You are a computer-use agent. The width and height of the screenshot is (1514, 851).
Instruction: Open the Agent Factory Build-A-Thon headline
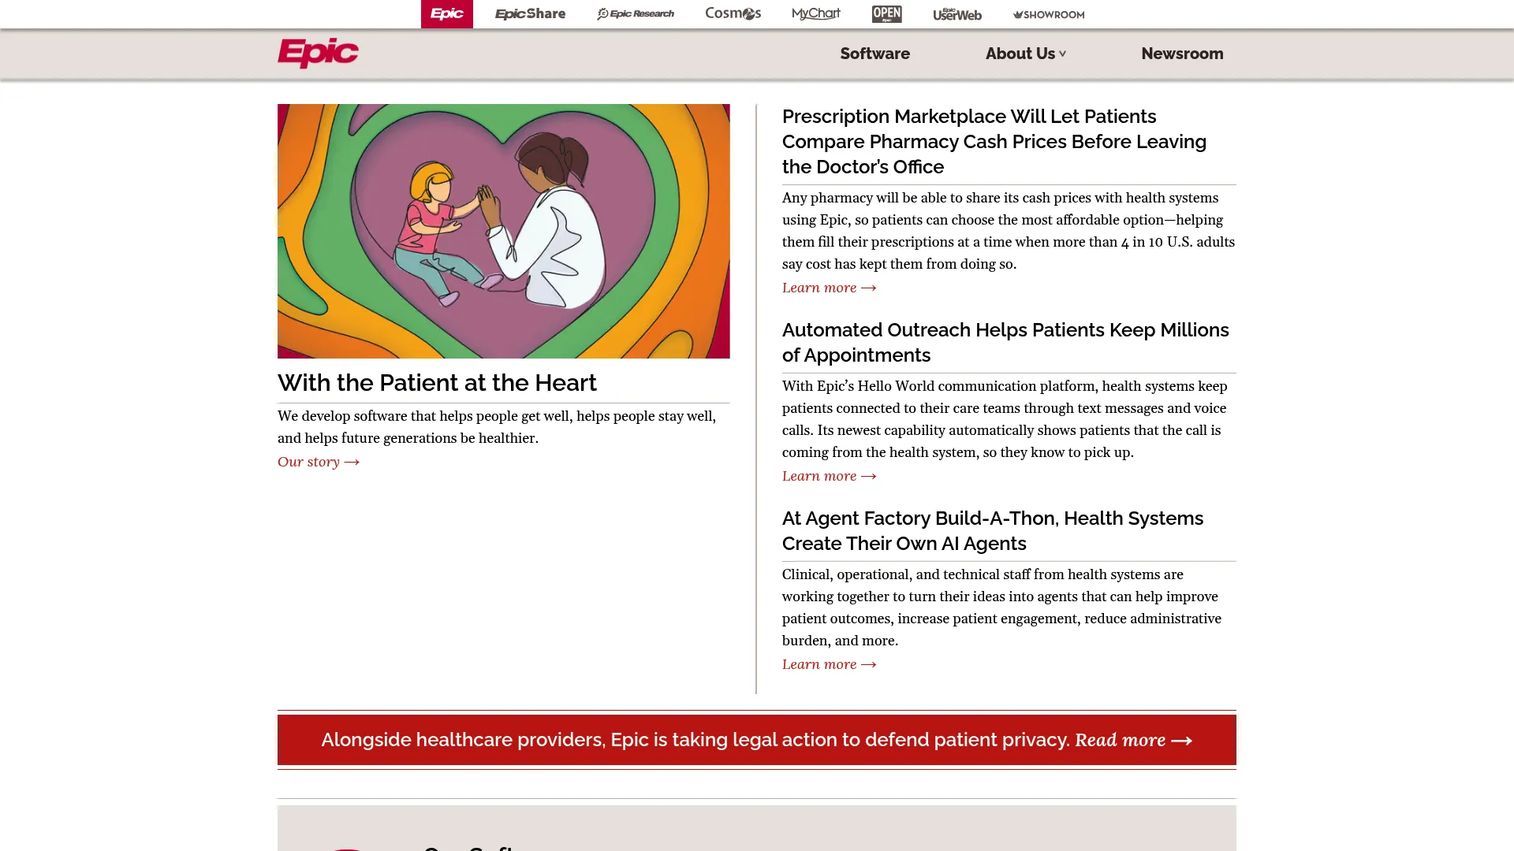tap(992, 531)
